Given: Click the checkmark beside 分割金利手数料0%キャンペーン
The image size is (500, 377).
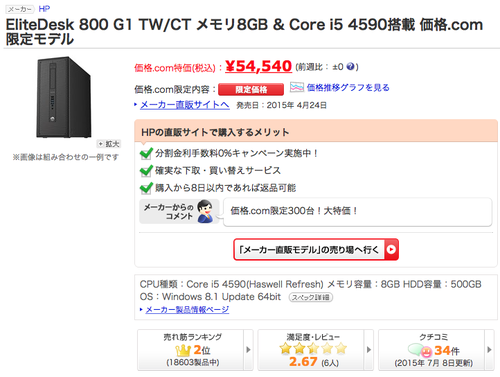Looking at the screenshot, I should coord(146,154).
